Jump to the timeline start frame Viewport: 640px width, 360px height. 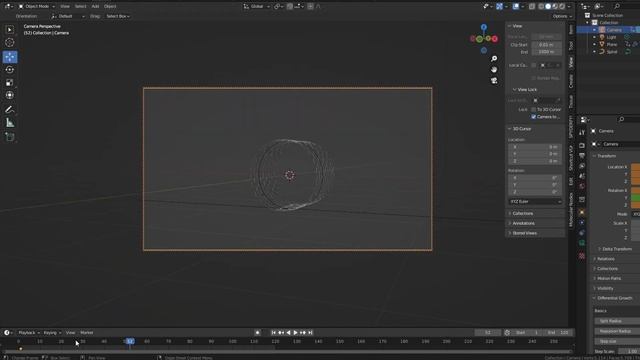click(273, 333)
